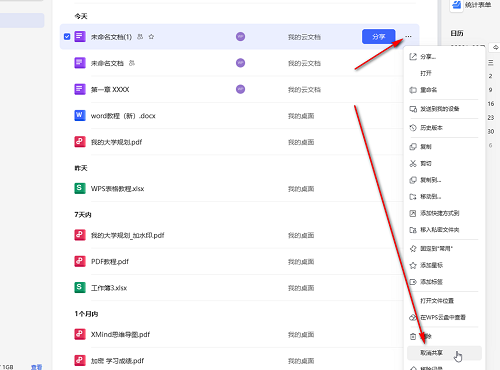500x370 pixels.
Task: Click the PDF icon of 加密 学习成绩.pdf
Action: [80, 360]
